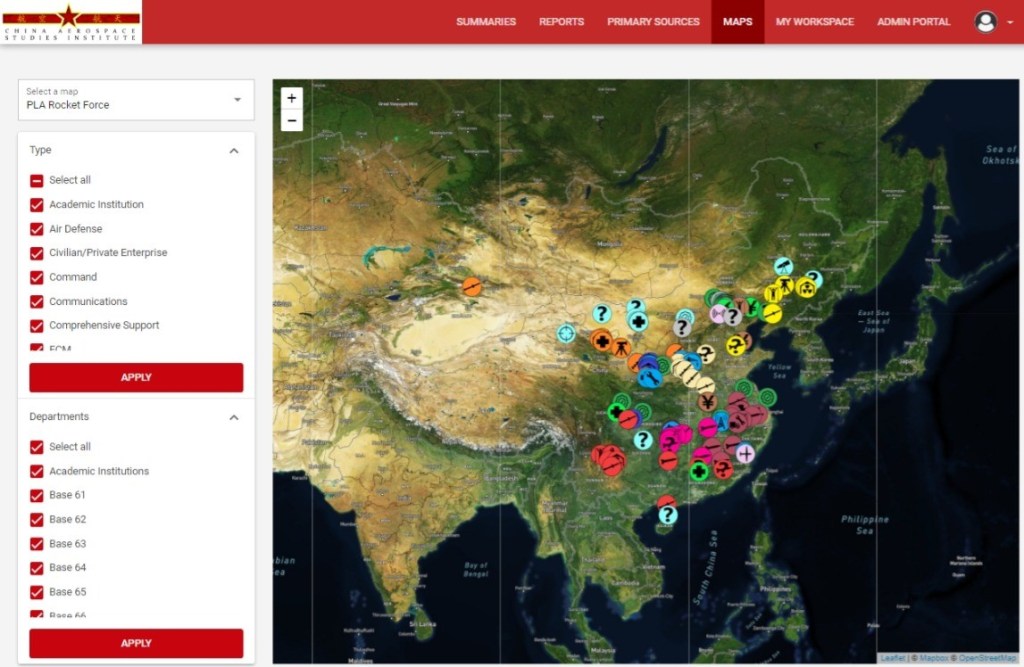Image resolution: width=1024 pixels, height=667 pixels.
Task: Go to Primary Sources tab
Action: pos(653,22)
